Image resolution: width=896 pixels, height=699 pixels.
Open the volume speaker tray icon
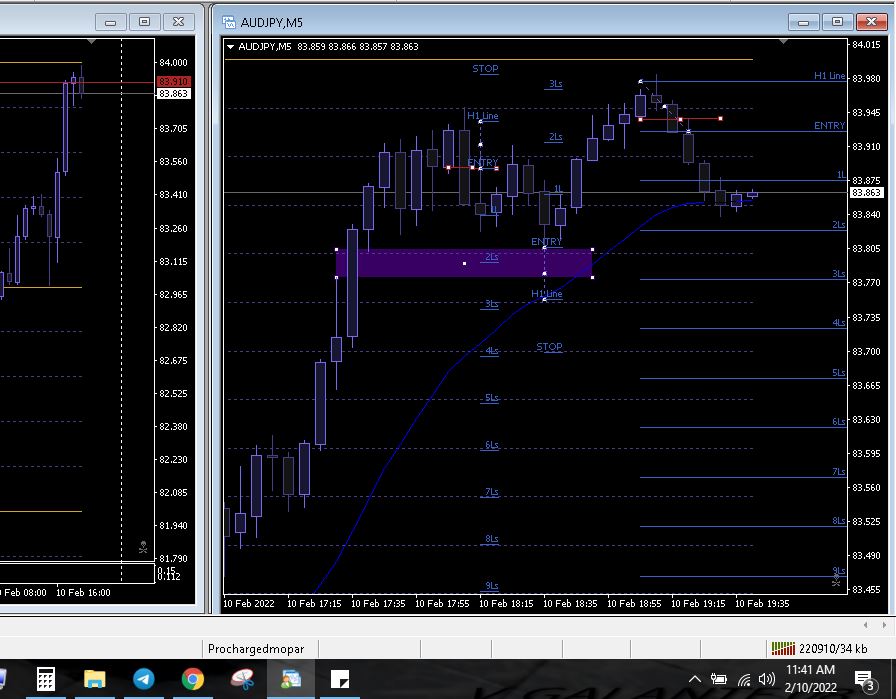pyautogui.click(x=766, y=679)
